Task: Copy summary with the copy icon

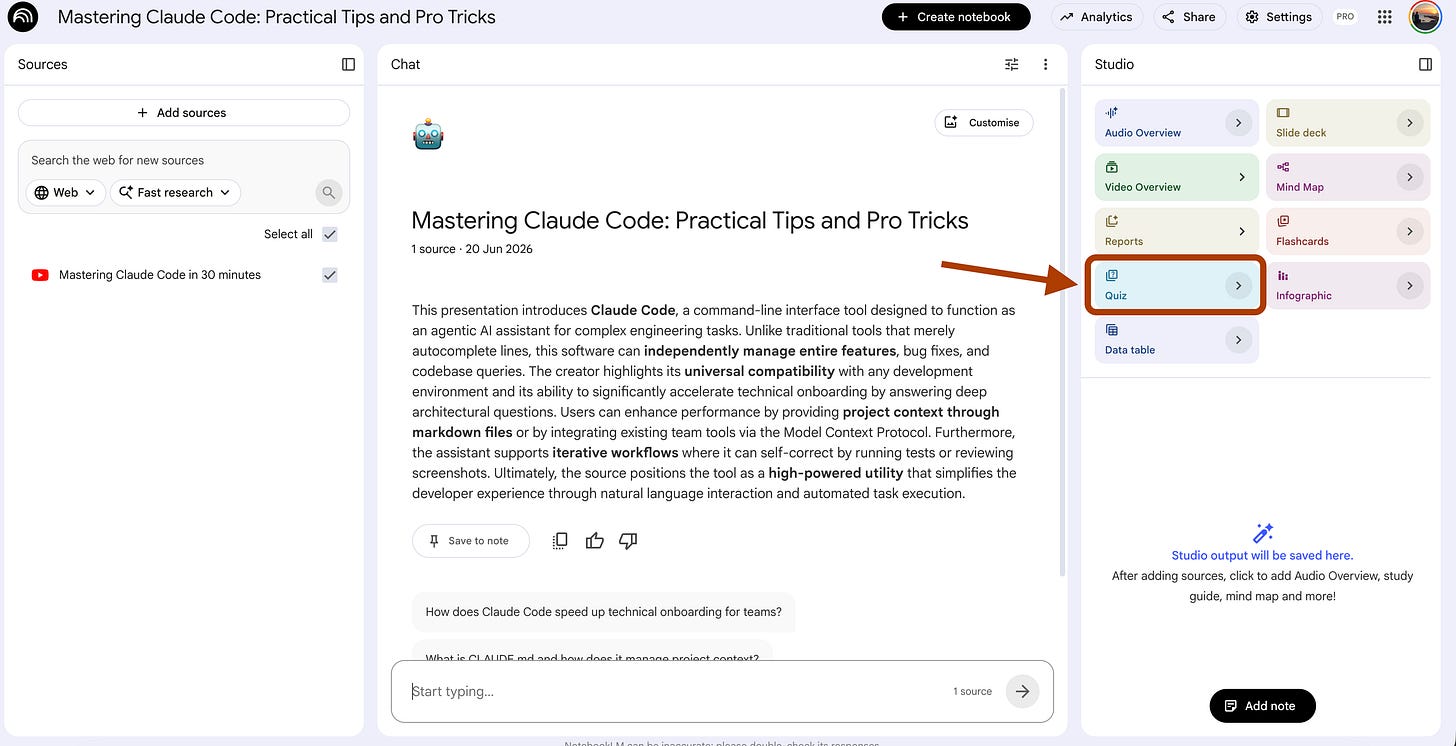Action: click(560, 541)
